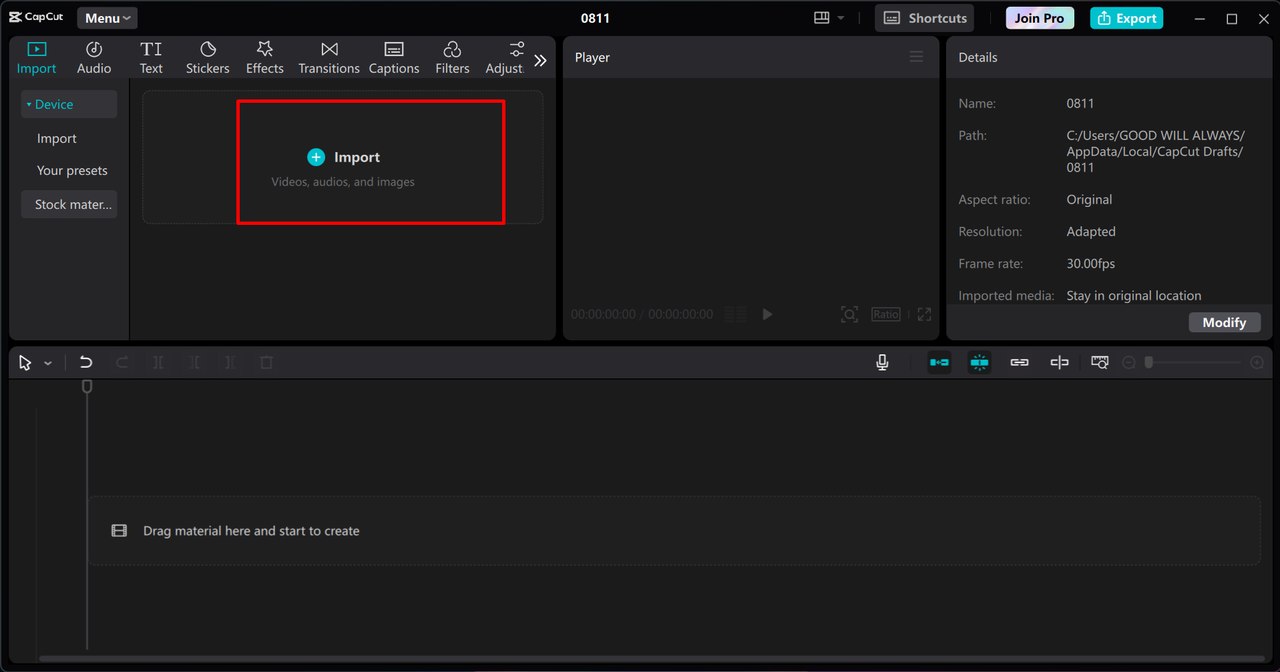Open the Captions tab

pyautogui.click(x=394, y=58)
